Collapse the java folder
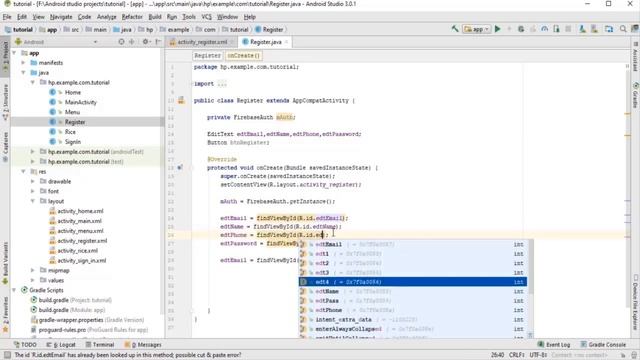The height and width of the screenshot is (360, 640). coord(23,73)
